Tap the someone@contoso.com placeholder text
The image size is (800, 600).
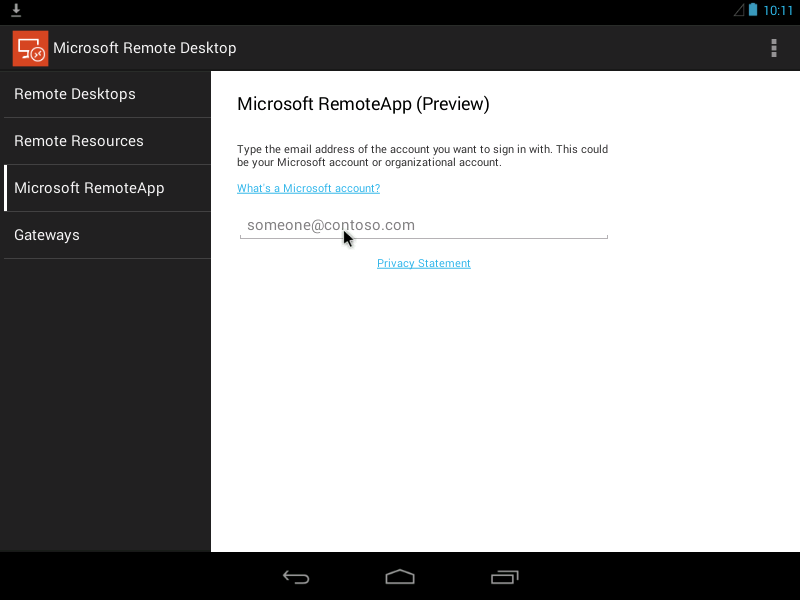point(330,224)
